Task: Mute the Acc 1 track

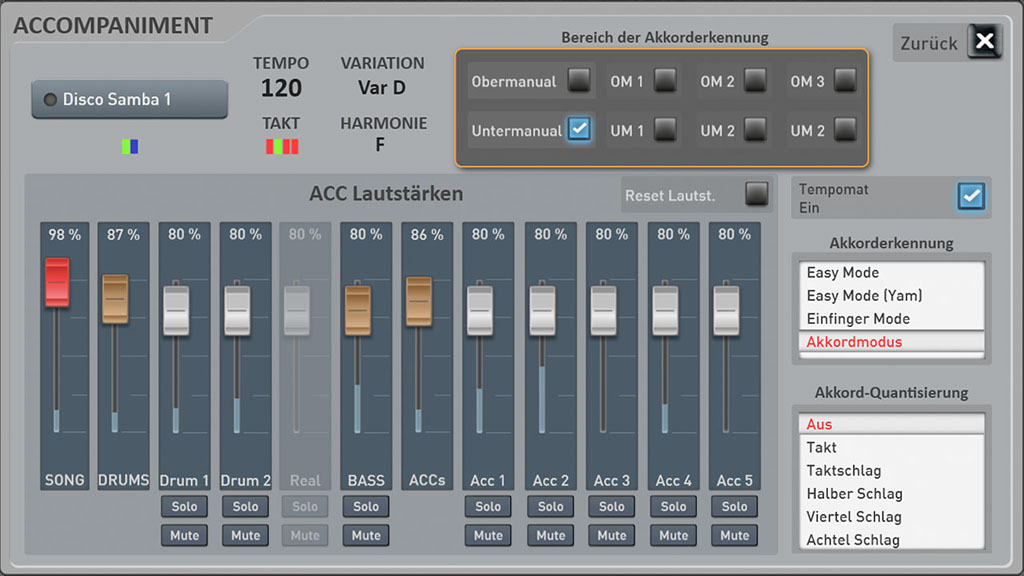Action: pyautogui.click(x=488, y=535)
